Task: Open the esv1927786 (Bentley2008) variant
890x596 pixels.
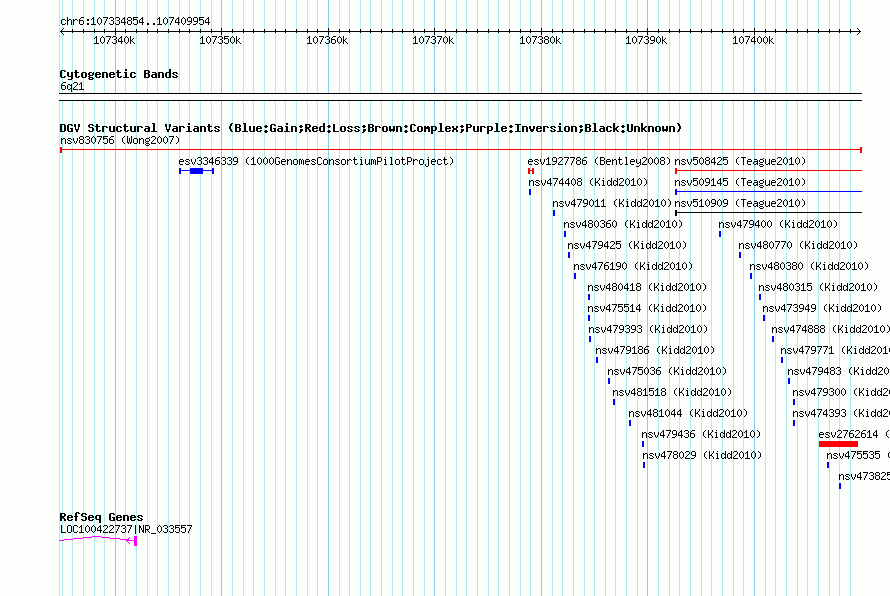Action: (599, 161)
